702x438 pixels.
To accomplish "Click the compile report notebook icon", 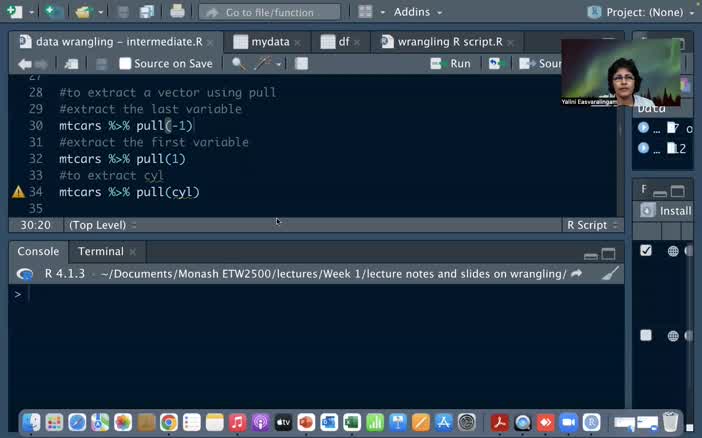I will coord(301,63).
